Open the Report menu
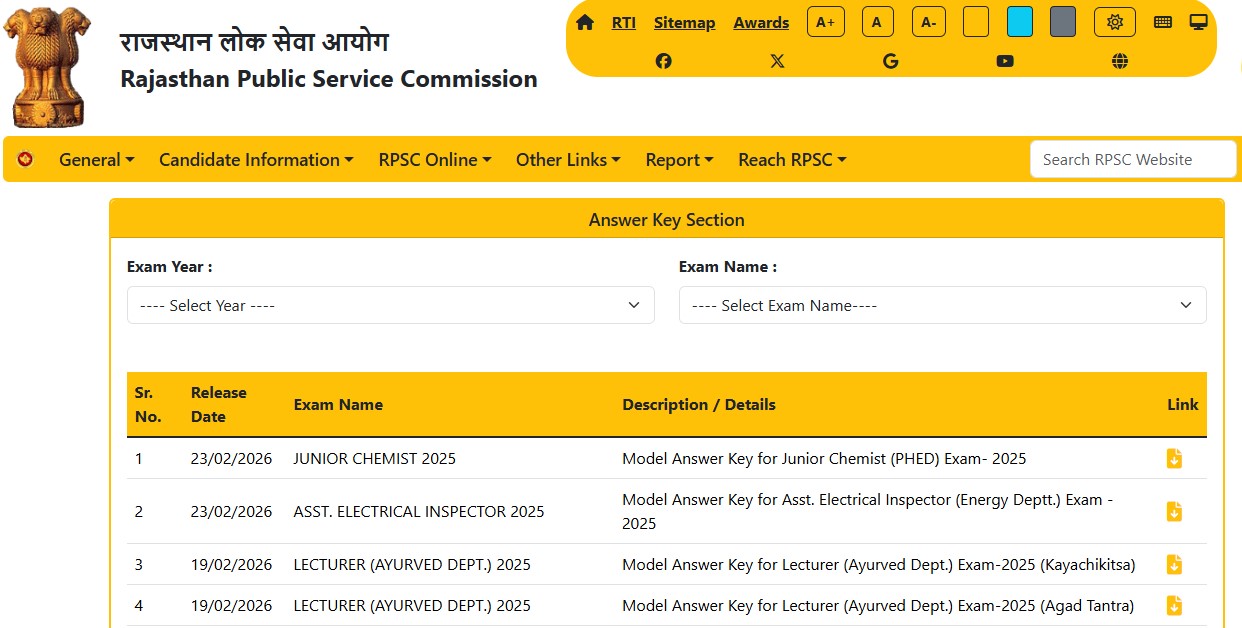 point(679,159)
